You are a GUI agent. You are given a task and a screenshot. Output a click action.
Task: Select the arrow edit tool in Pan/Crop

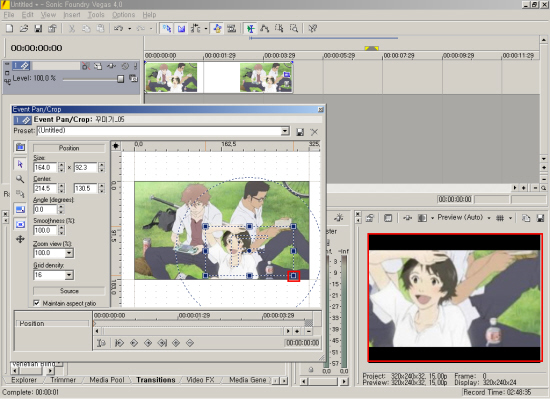[20, 164]
